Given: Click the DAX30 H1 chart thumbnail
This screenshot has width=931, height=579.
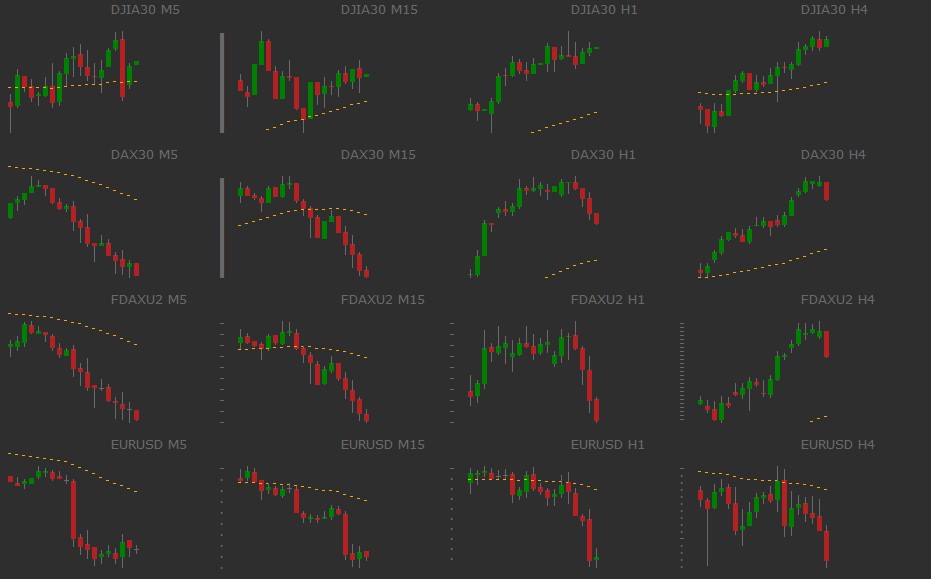Looking at the screenshot, I should (x=533, y=222).
